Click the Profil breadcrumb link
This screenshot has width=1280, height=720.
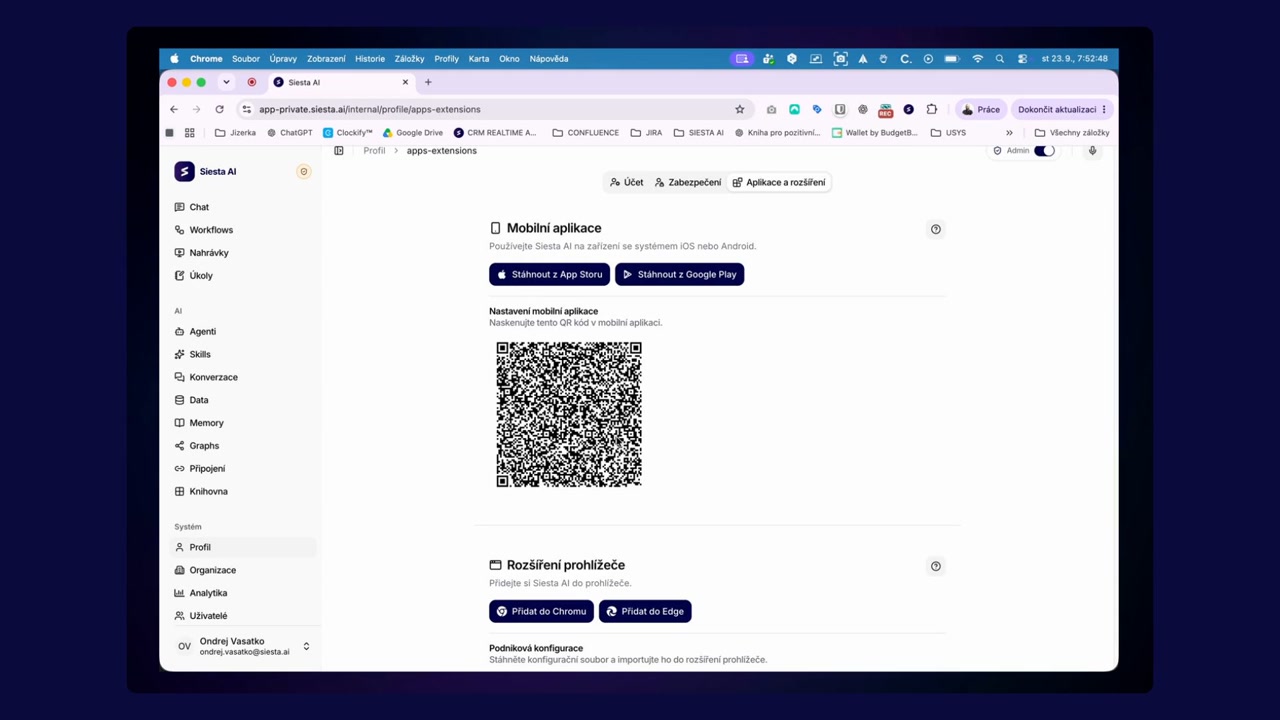(374, 151)
